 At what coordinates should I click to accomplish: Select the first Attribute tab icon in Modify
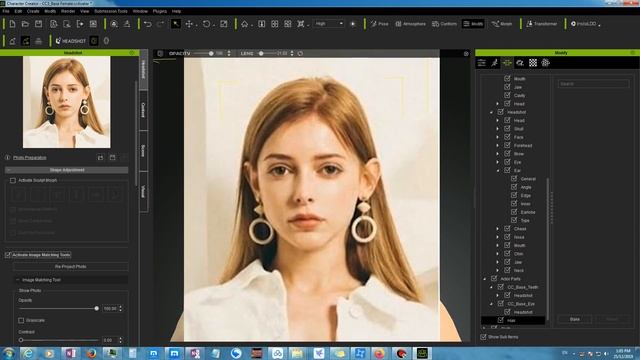click(x=482, y=63)
